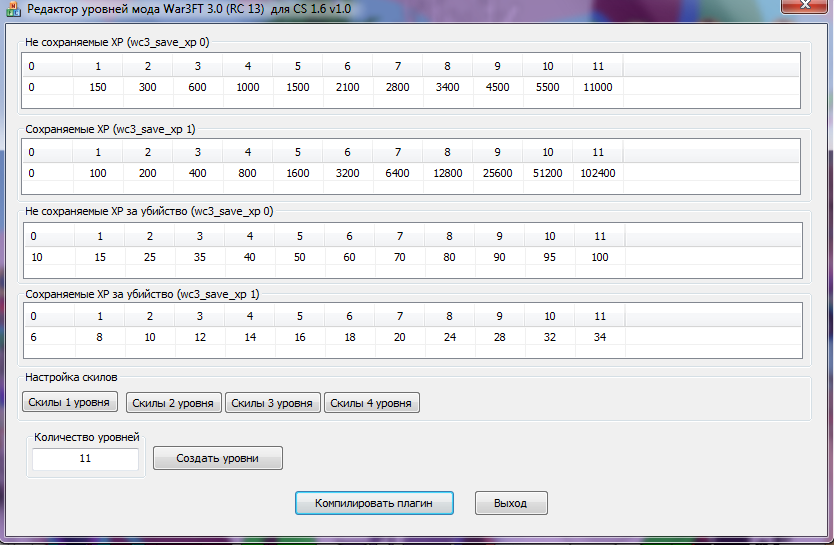The height and width of the screenshot is (545, 834).
Task: Select kill XP cell with value 95
Action: coord(549,257)
